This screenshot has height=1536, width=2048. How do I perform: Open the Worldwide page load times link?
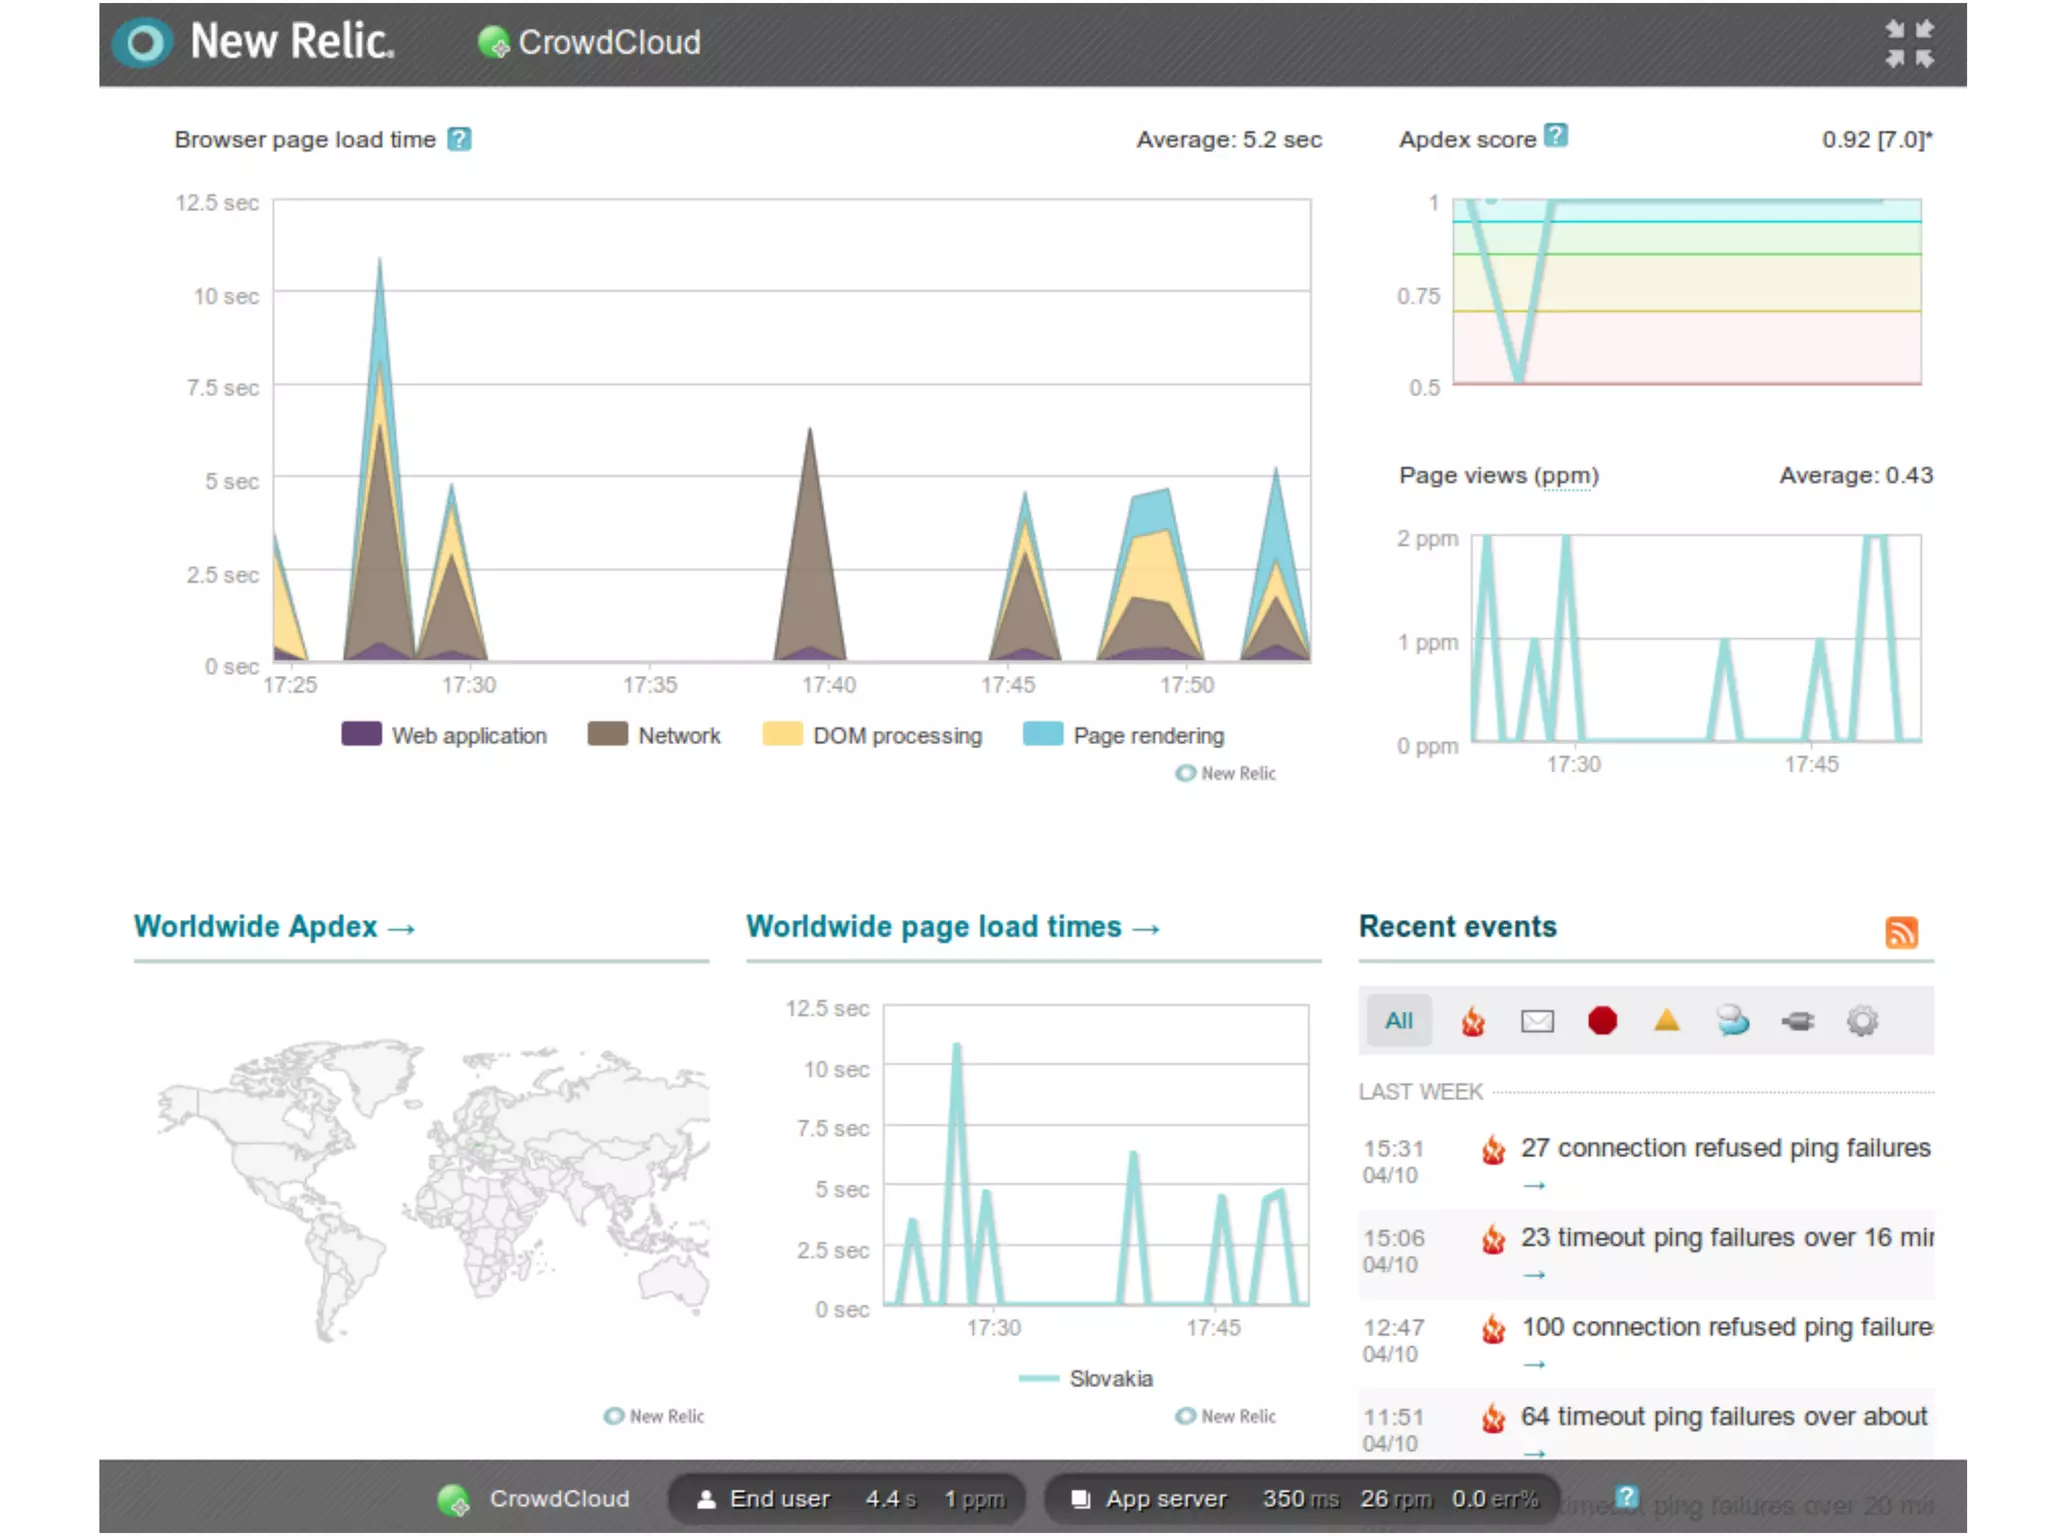click(952, 927)
